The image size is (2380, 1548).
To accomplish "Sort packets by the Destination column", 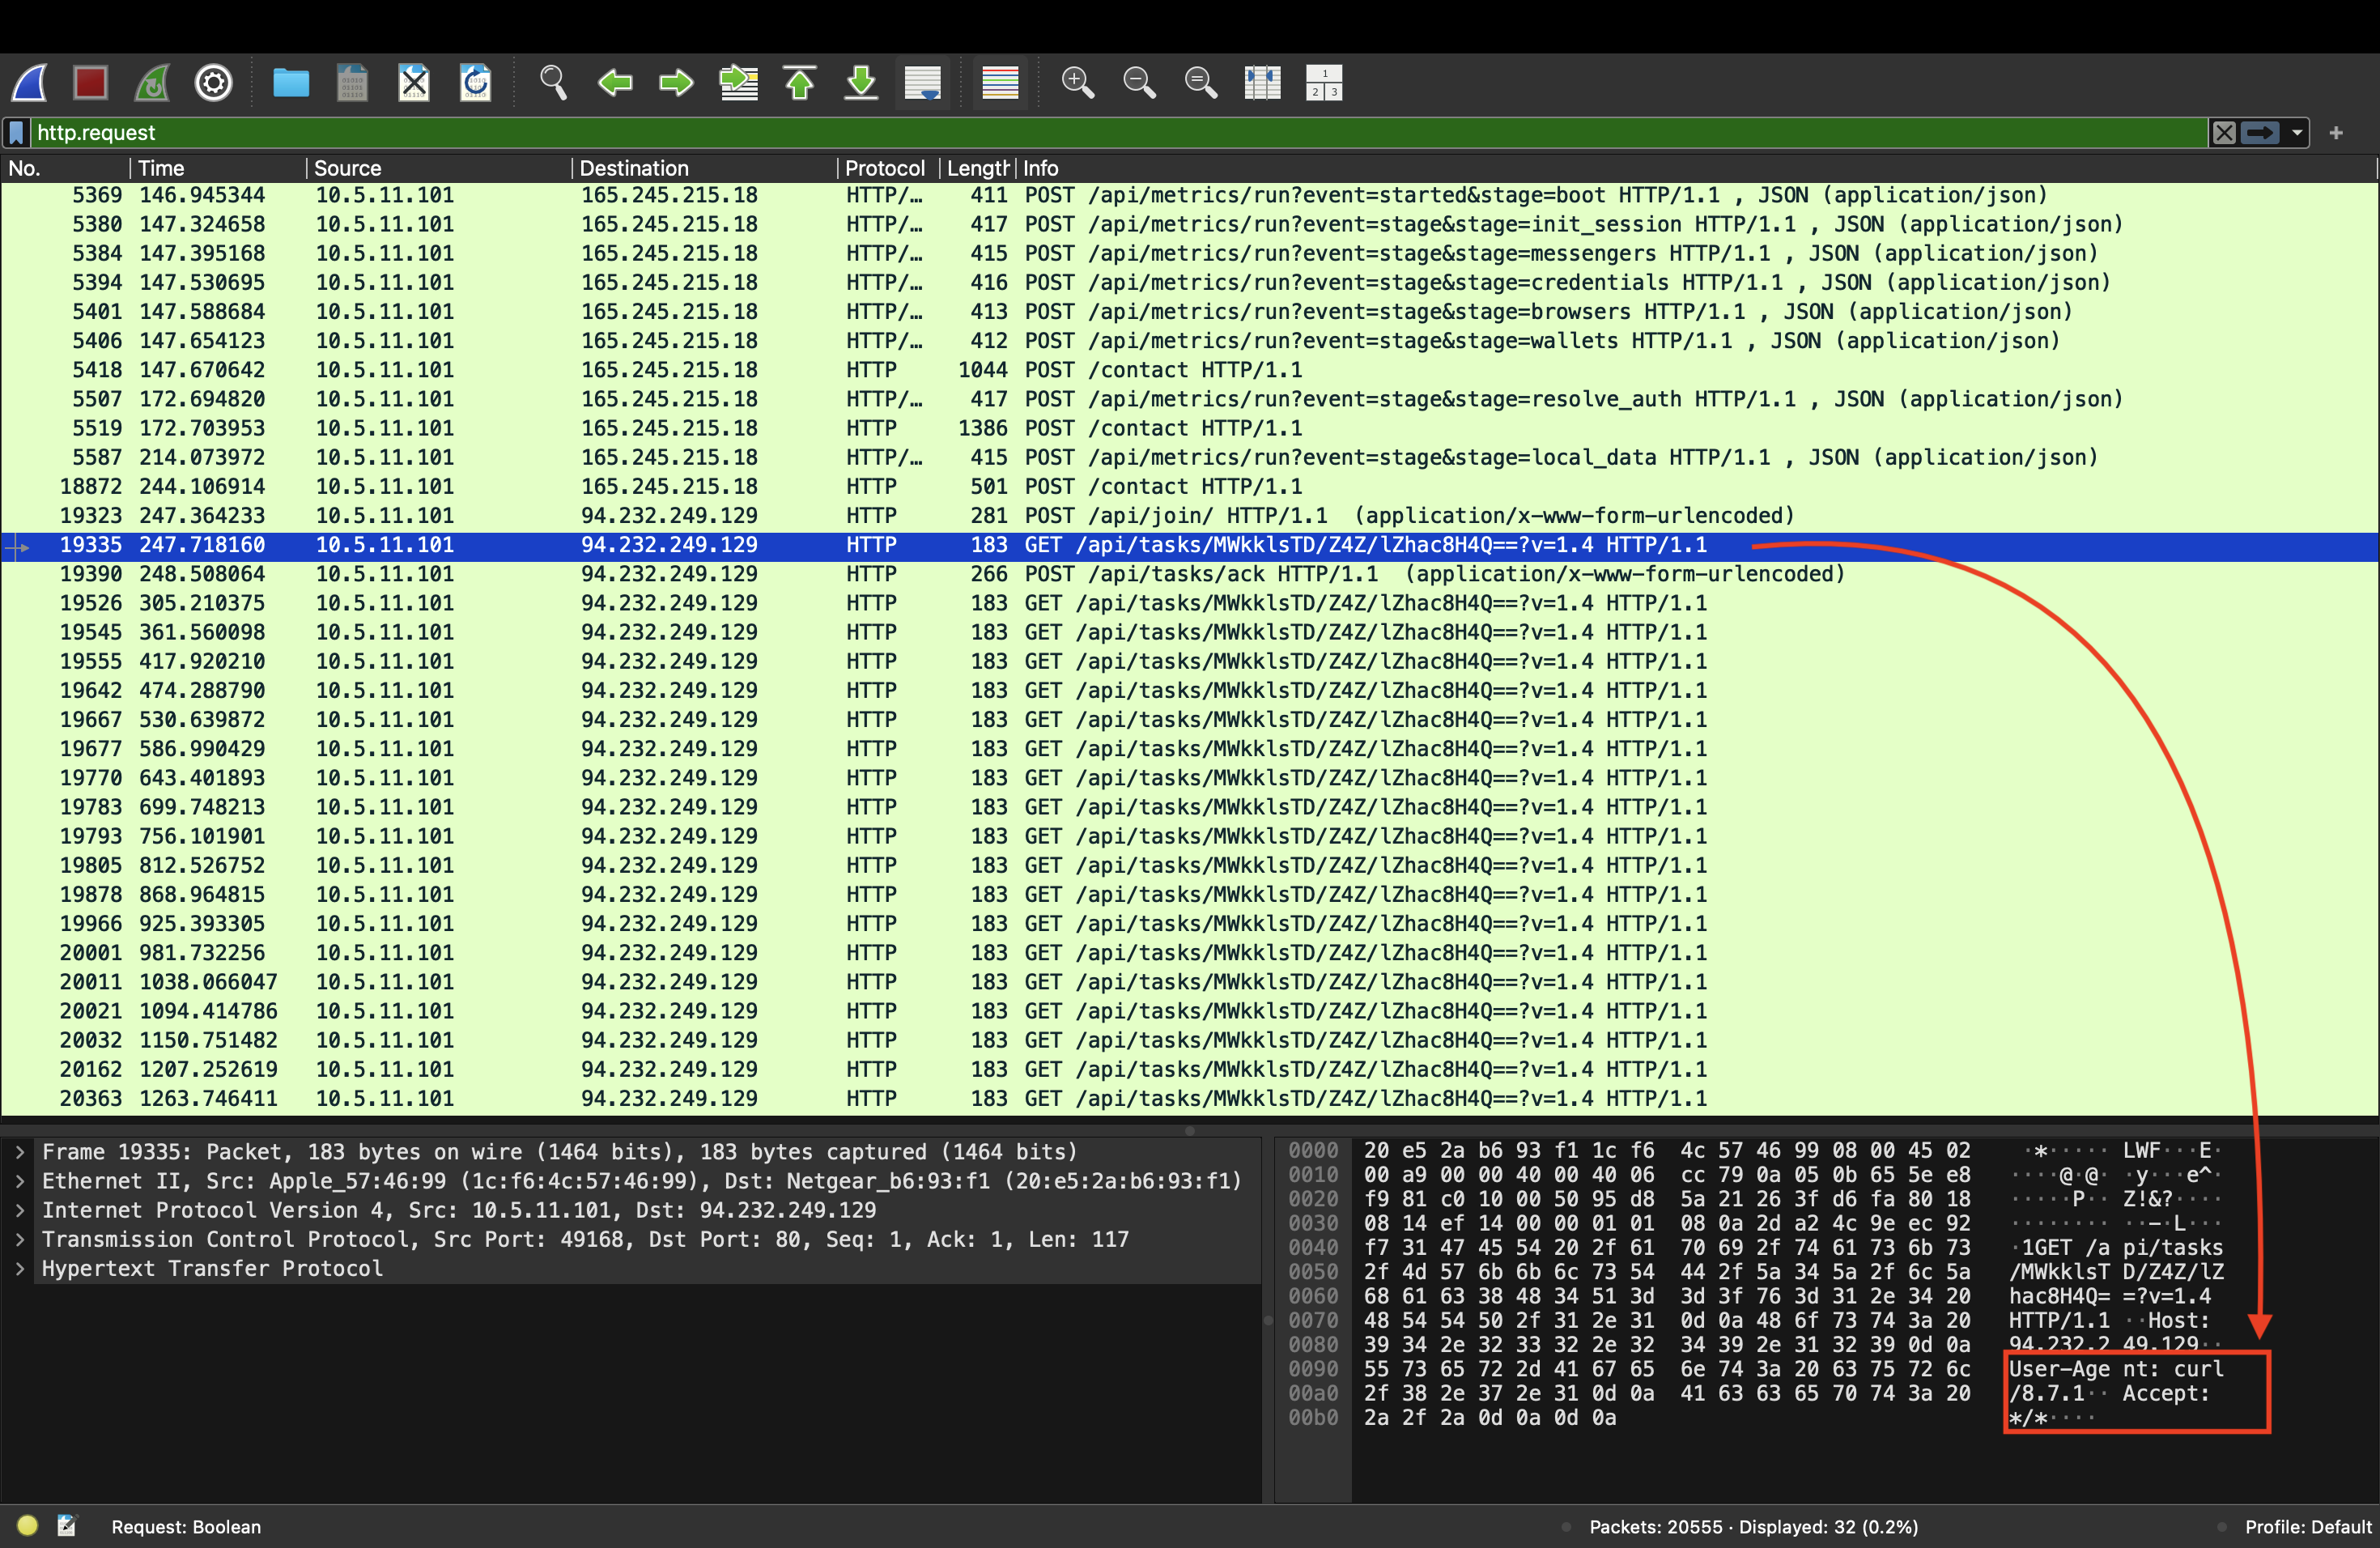I will [x=705, y=168].
